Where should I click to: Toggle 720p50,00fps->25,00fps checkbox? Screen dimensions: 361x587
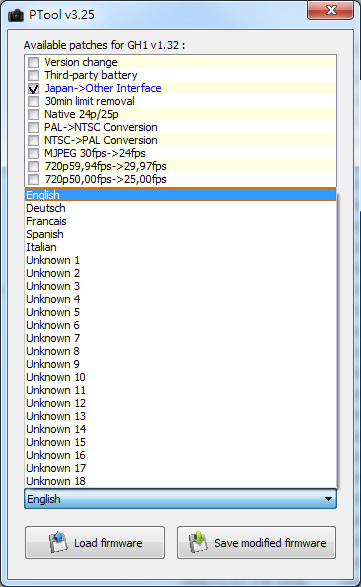click(x=33, y=179)
